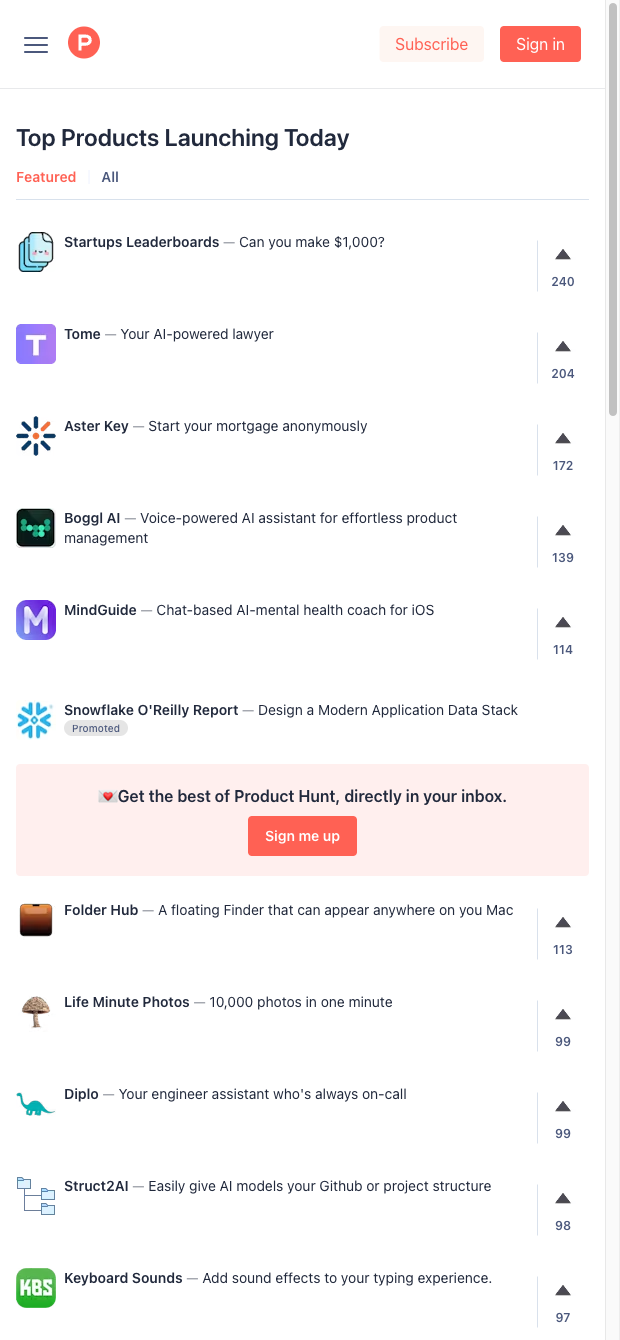Click the Boggl AI app icon
The image size is (620, 1340).
[36, 528]
